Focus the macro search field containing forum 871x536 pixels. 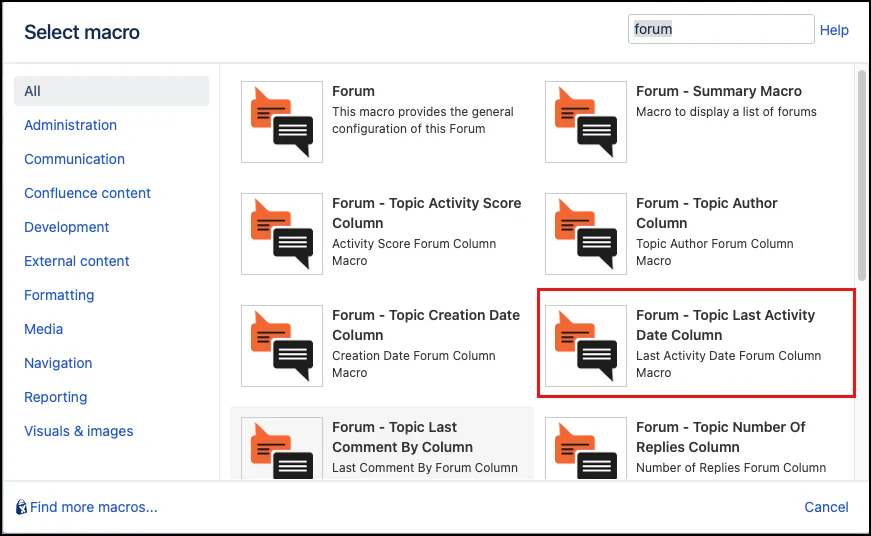(x=721, y=29)
